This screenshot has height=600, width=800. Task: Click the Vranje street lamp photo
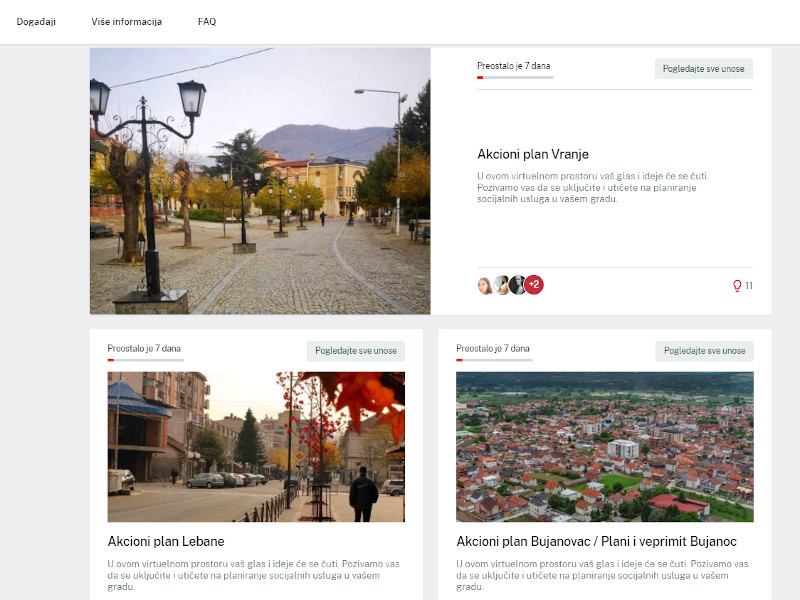coord(260,181)
